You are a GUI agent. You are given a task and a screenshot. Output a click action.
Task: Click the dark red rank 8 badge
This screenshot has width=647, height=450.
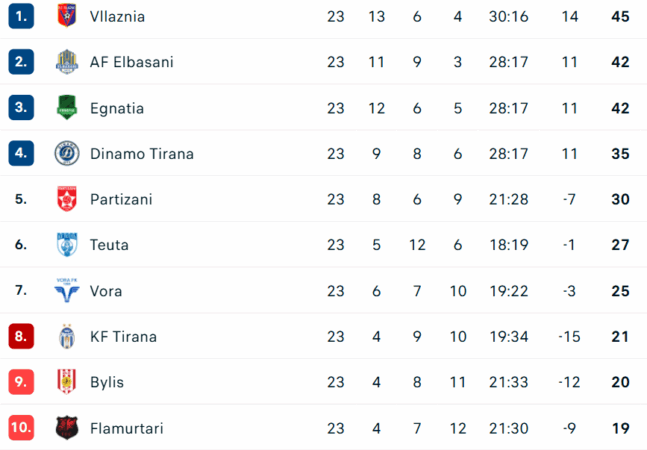pos(21,337)
